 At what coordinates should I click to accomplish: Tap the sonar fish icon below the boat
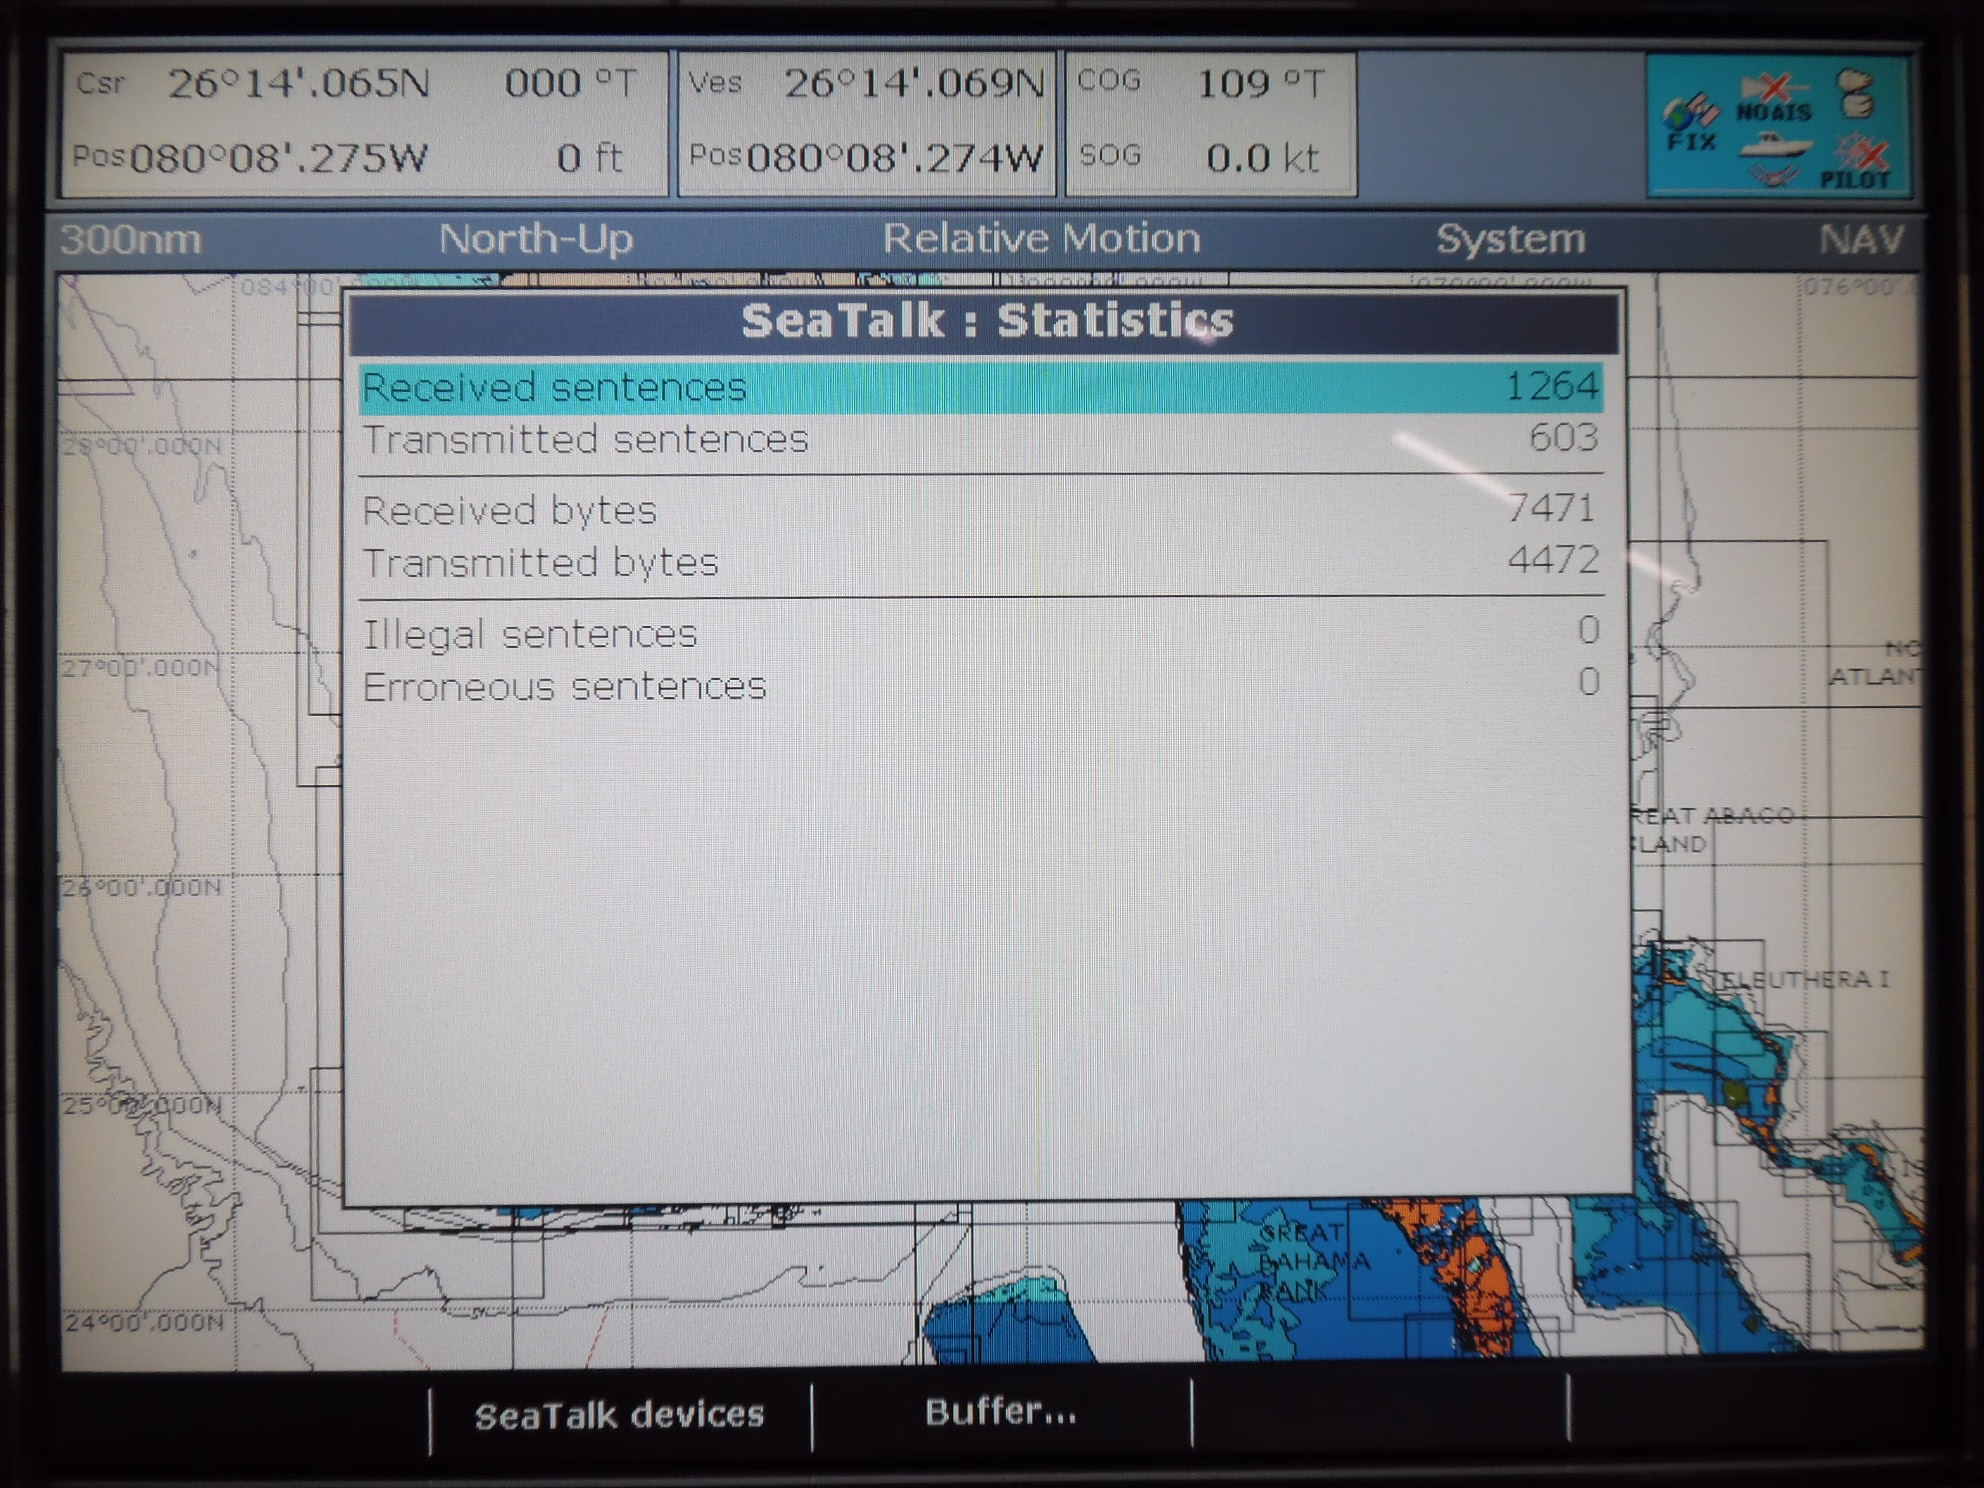click(1773, 177)
